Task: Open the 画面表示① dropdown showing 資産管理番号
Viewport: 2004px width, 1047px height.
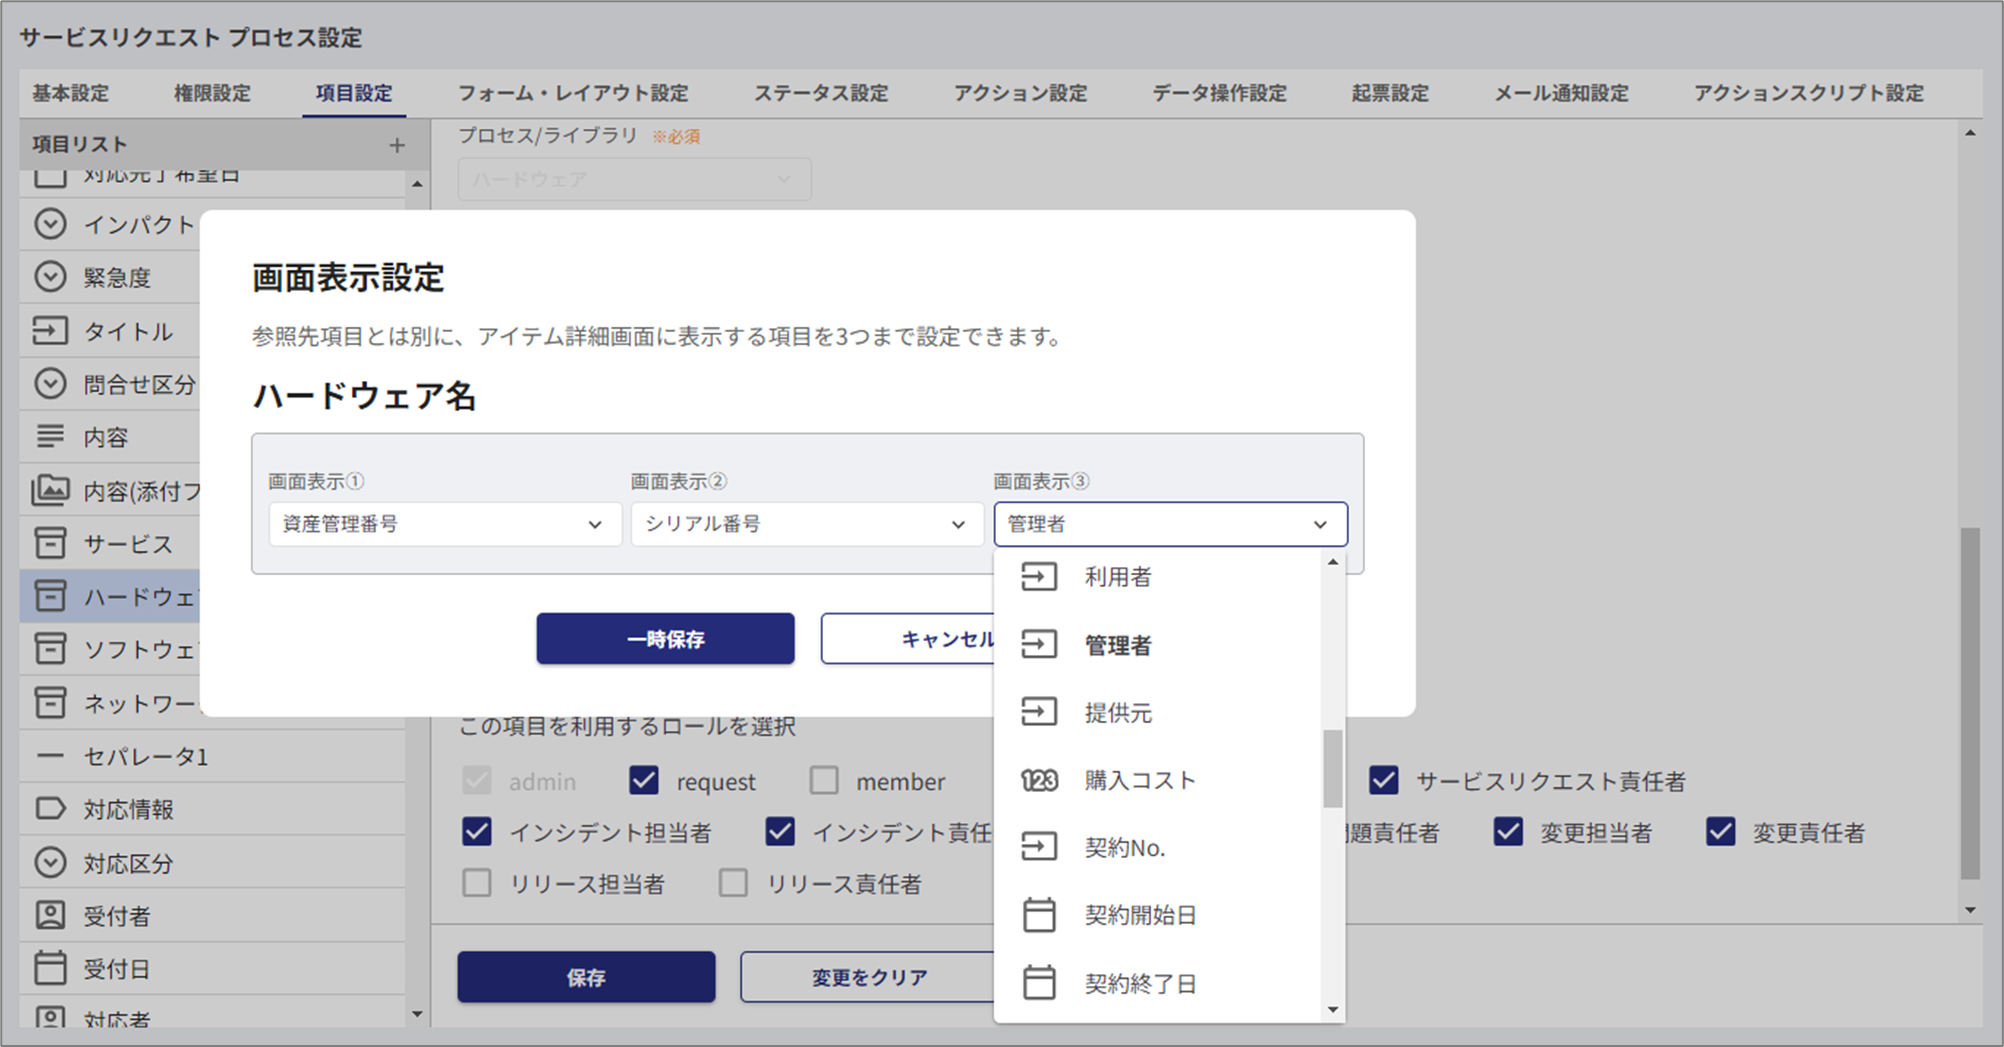Action: pos(445,524)
